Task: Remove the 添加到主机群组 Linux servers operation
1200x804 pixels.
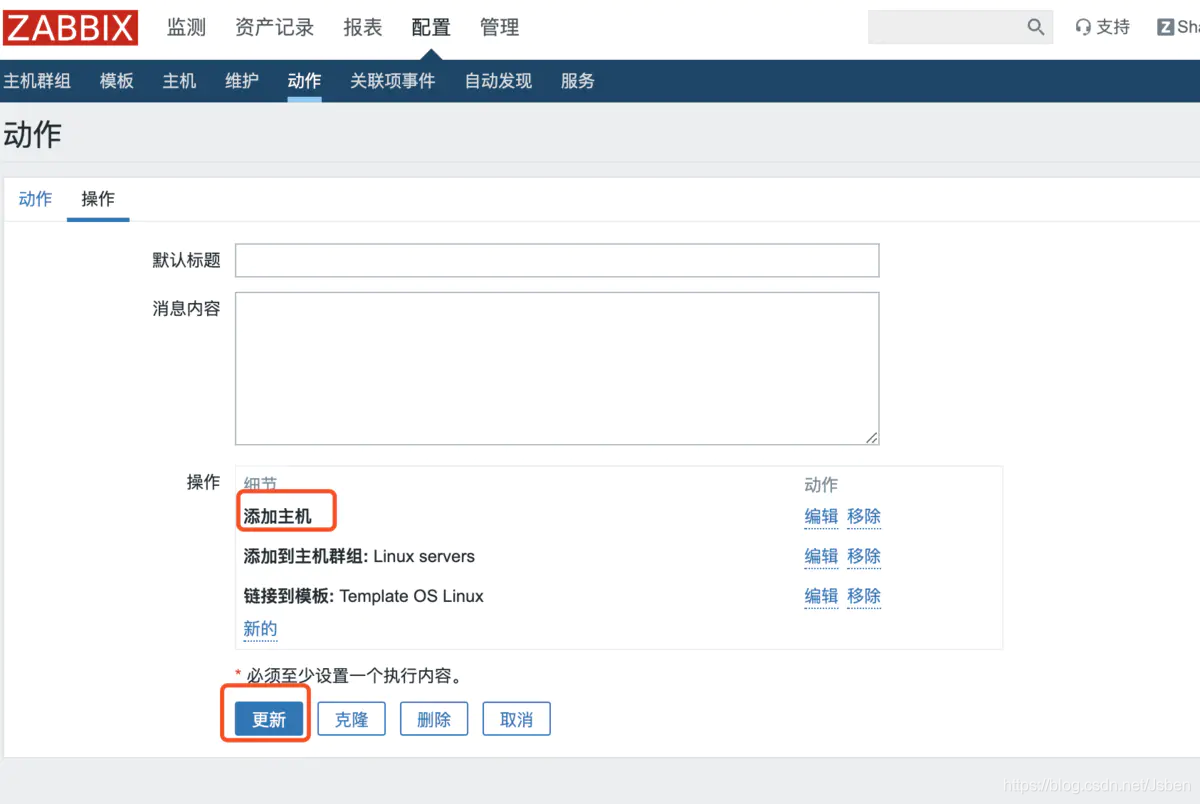Action: point(864,556)
